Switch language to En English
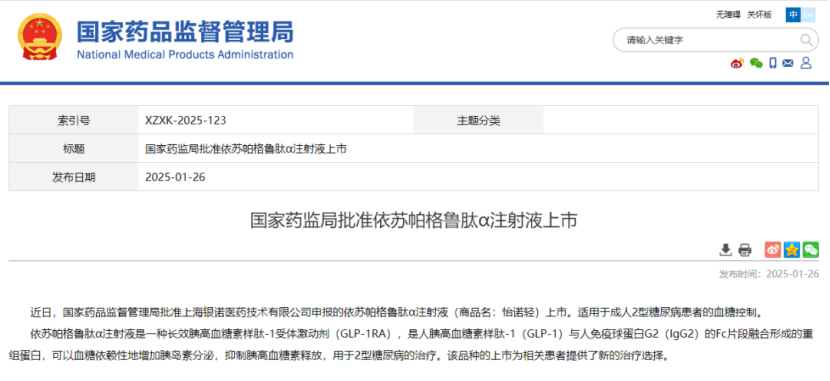 [808, 15]
